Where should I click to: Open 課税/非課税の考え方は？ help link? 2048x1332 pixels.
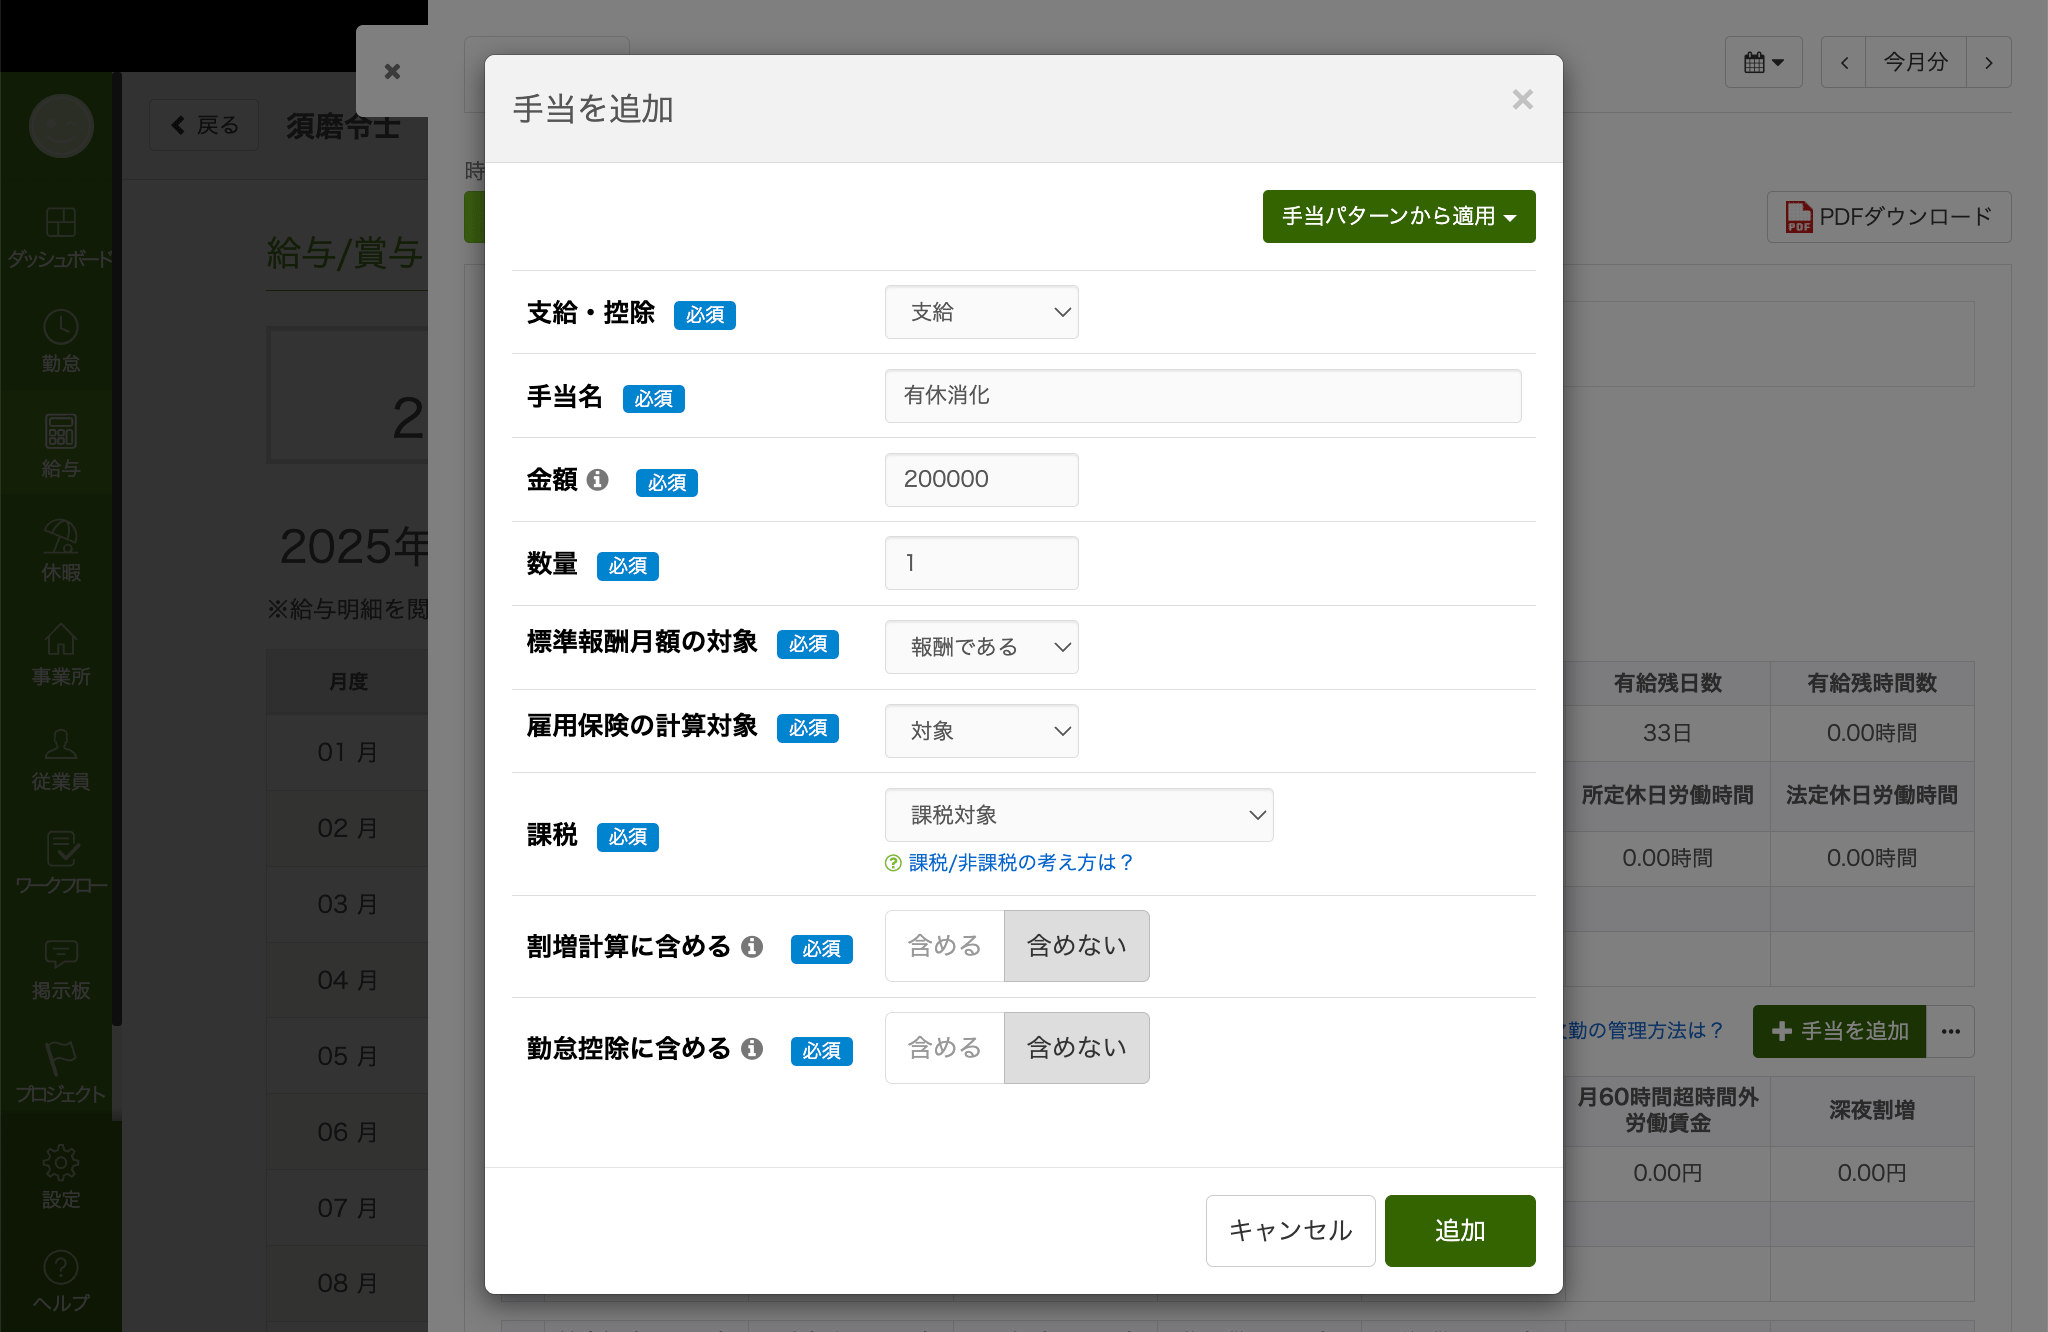1020,862
